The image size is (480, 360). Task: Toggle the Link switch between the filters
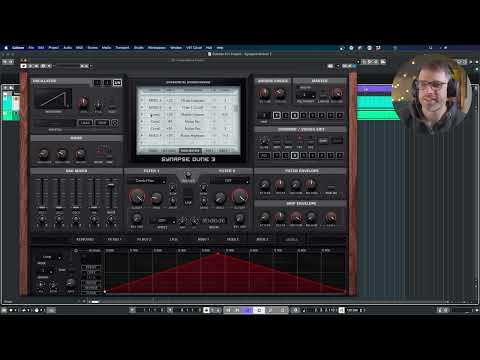188,194
